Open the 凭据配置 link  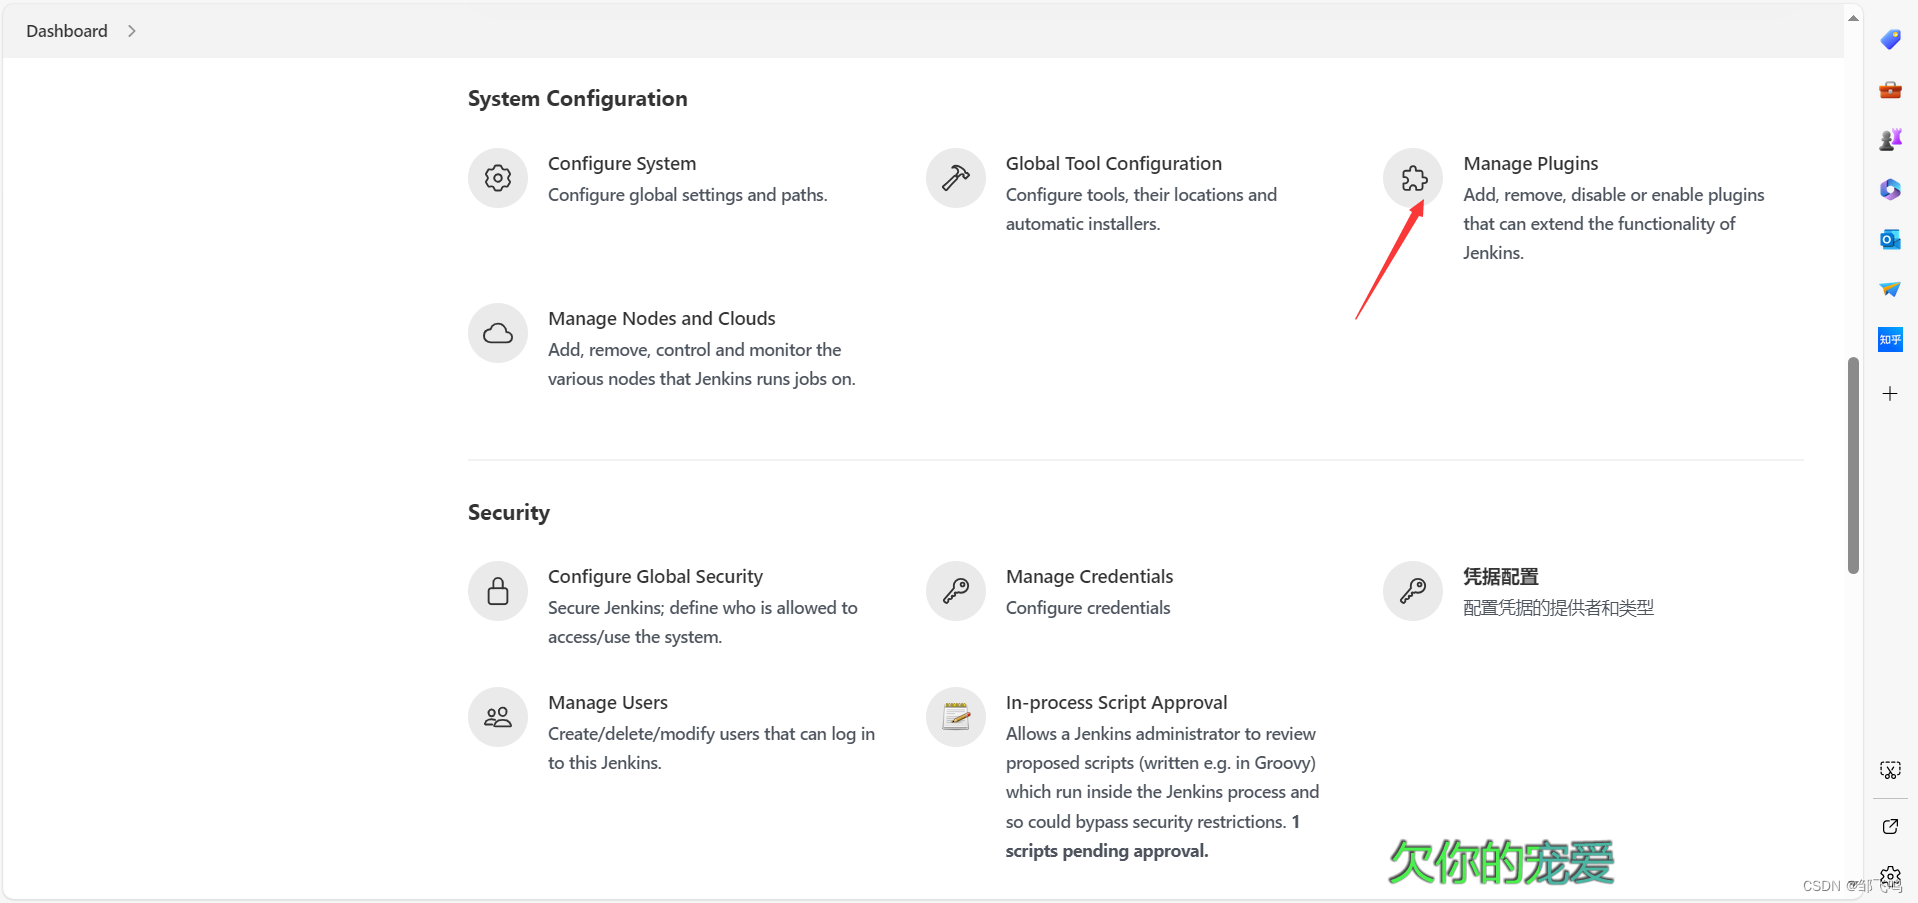tap(1501, 576)
